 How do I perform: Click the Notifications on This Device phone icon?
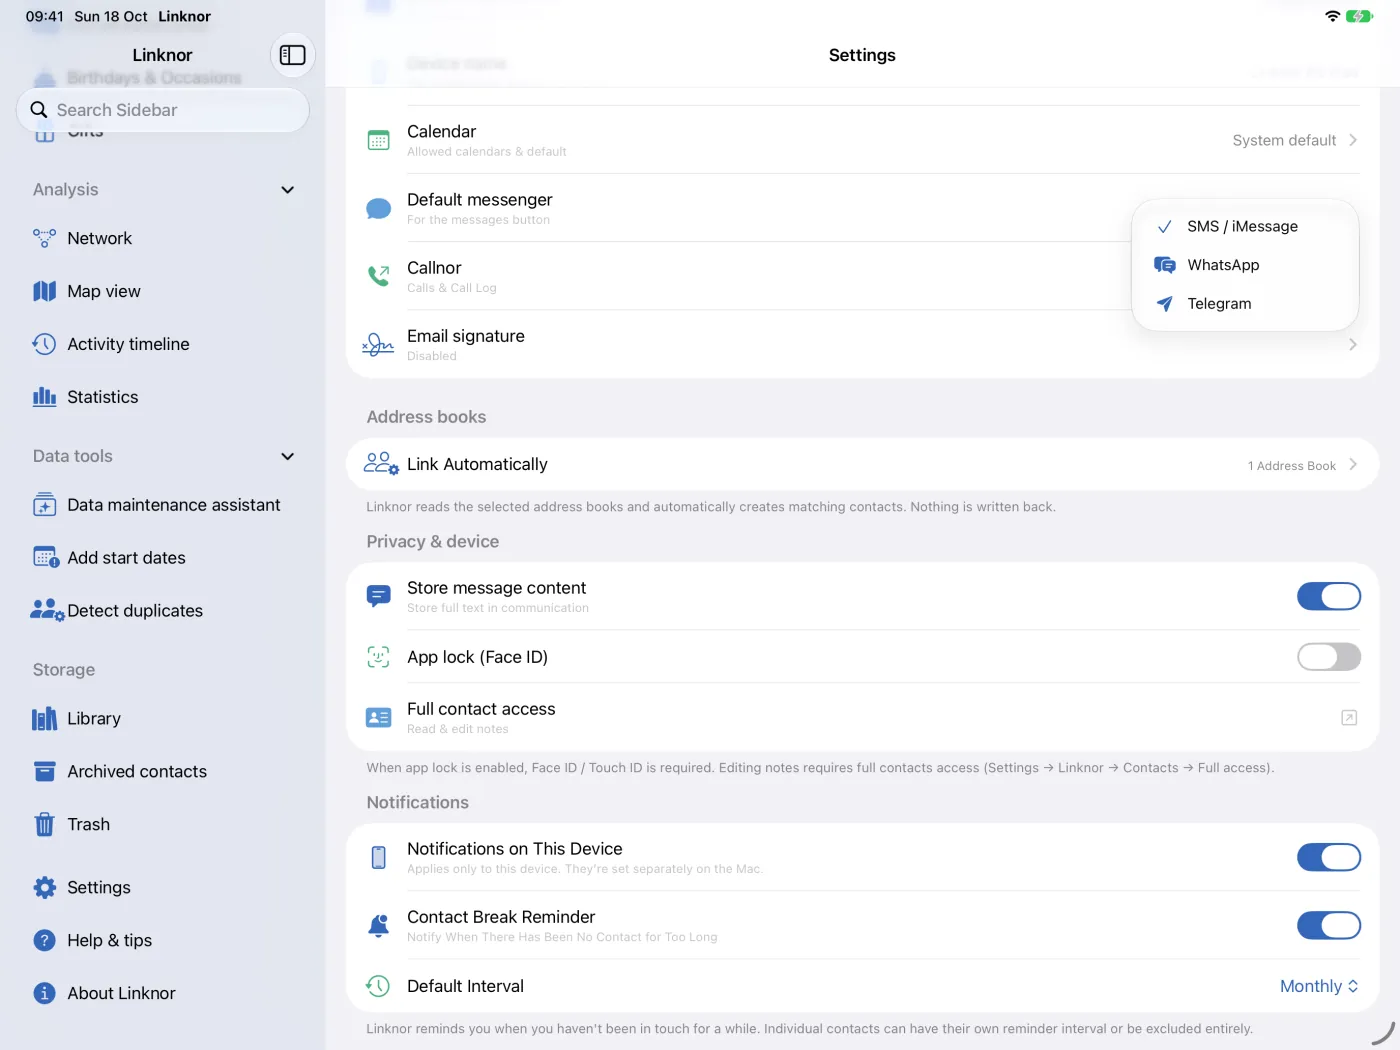tap(378, 857)
